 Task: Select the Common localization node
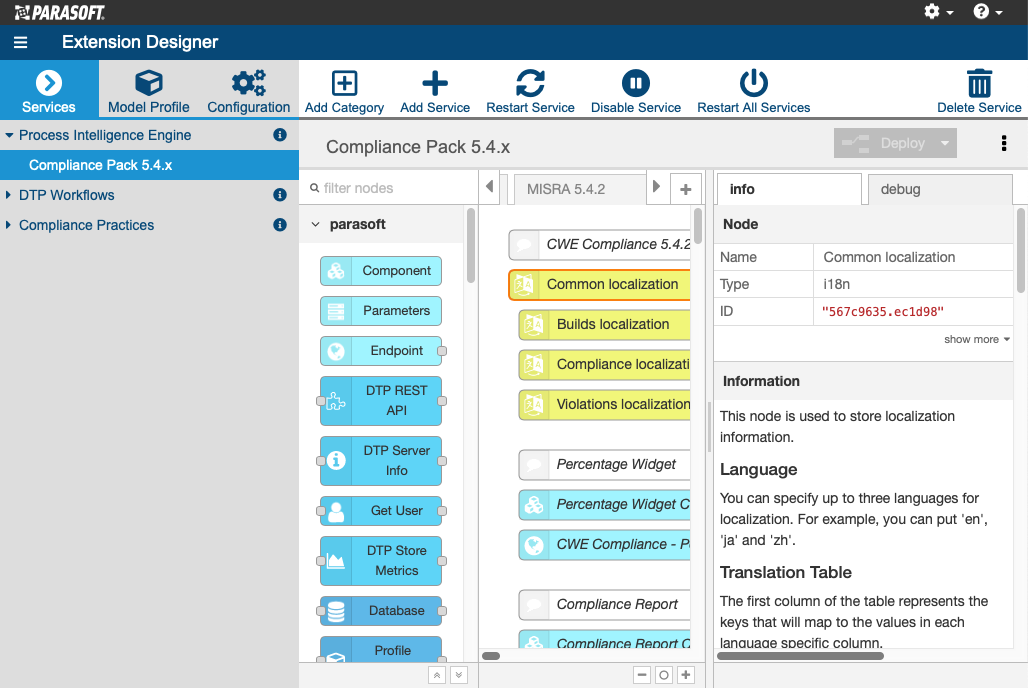600,285
